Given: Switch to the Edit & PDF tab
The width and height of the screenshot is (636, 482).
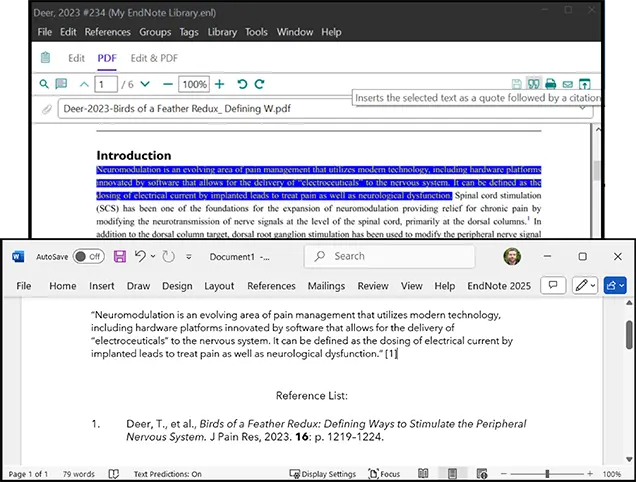Looking at the screenshot, I should coord(154,58).
